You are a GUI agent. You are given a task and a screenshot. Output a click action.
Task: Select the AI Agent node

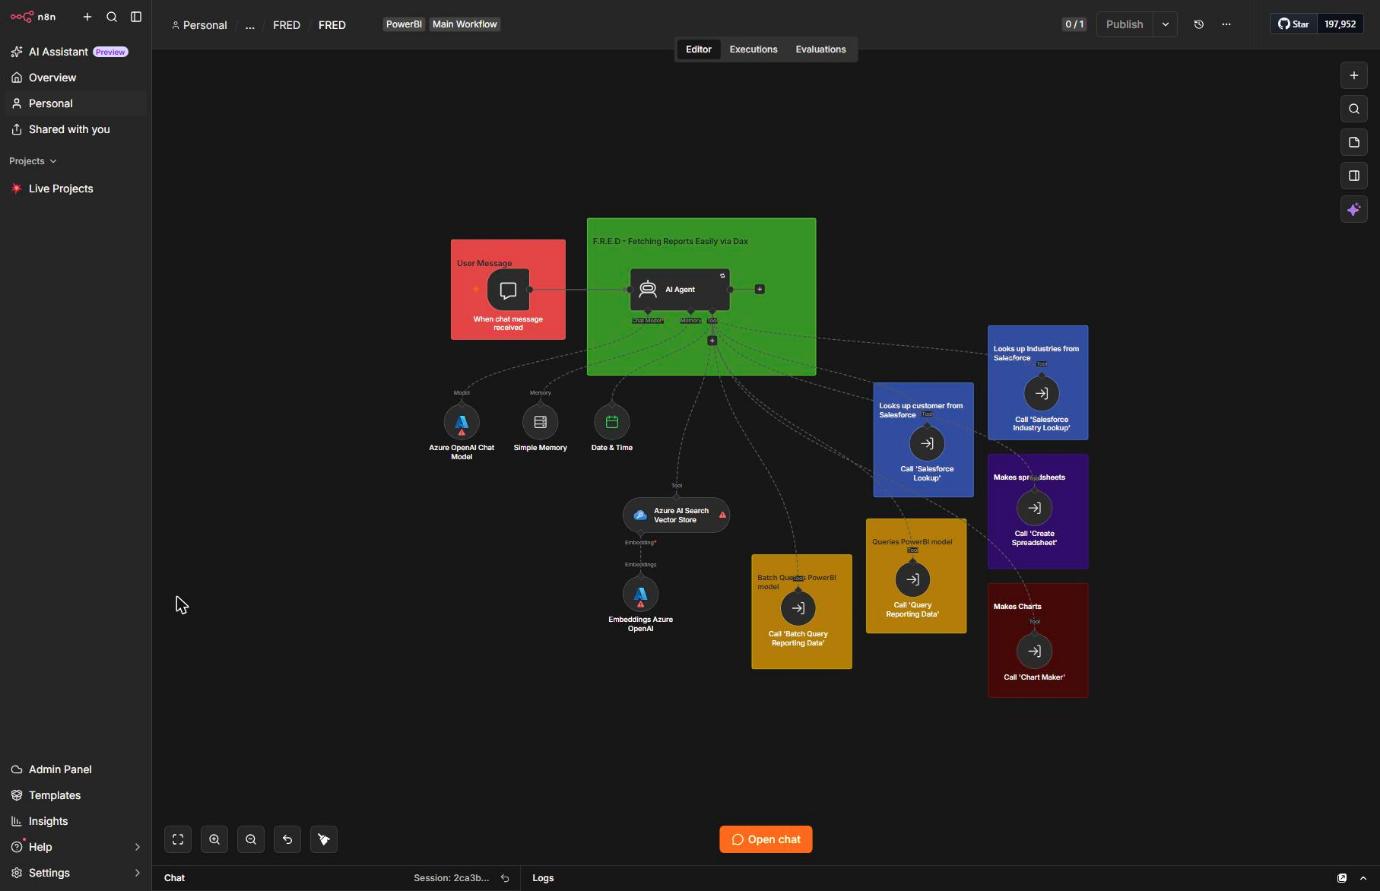680,289
